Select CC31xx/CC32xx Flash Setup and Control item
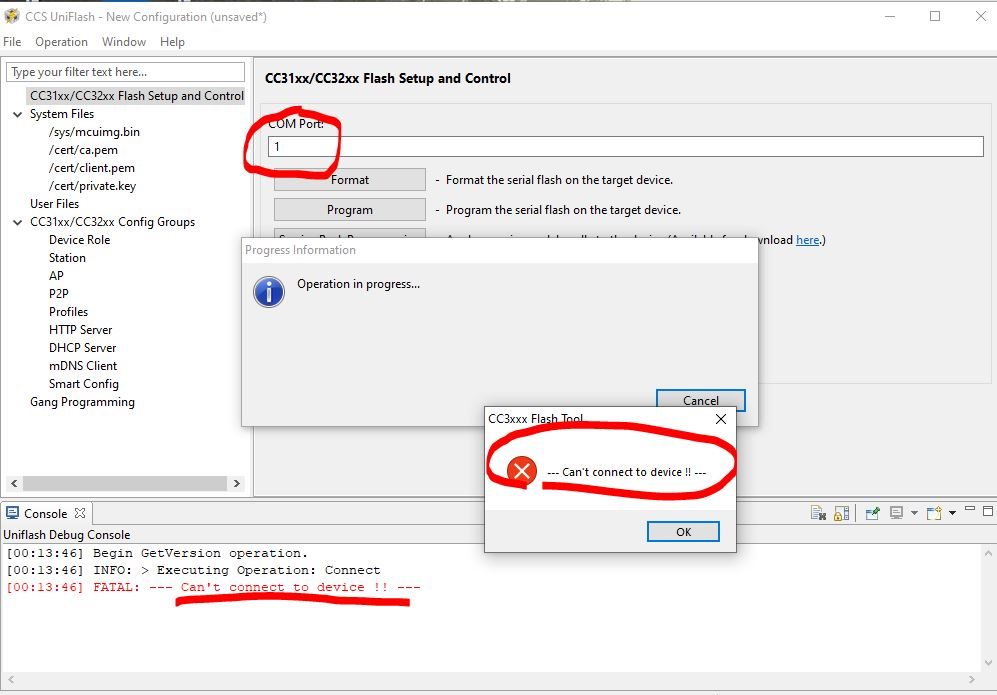This screenshot has height=695, width=997. [136, 95]
